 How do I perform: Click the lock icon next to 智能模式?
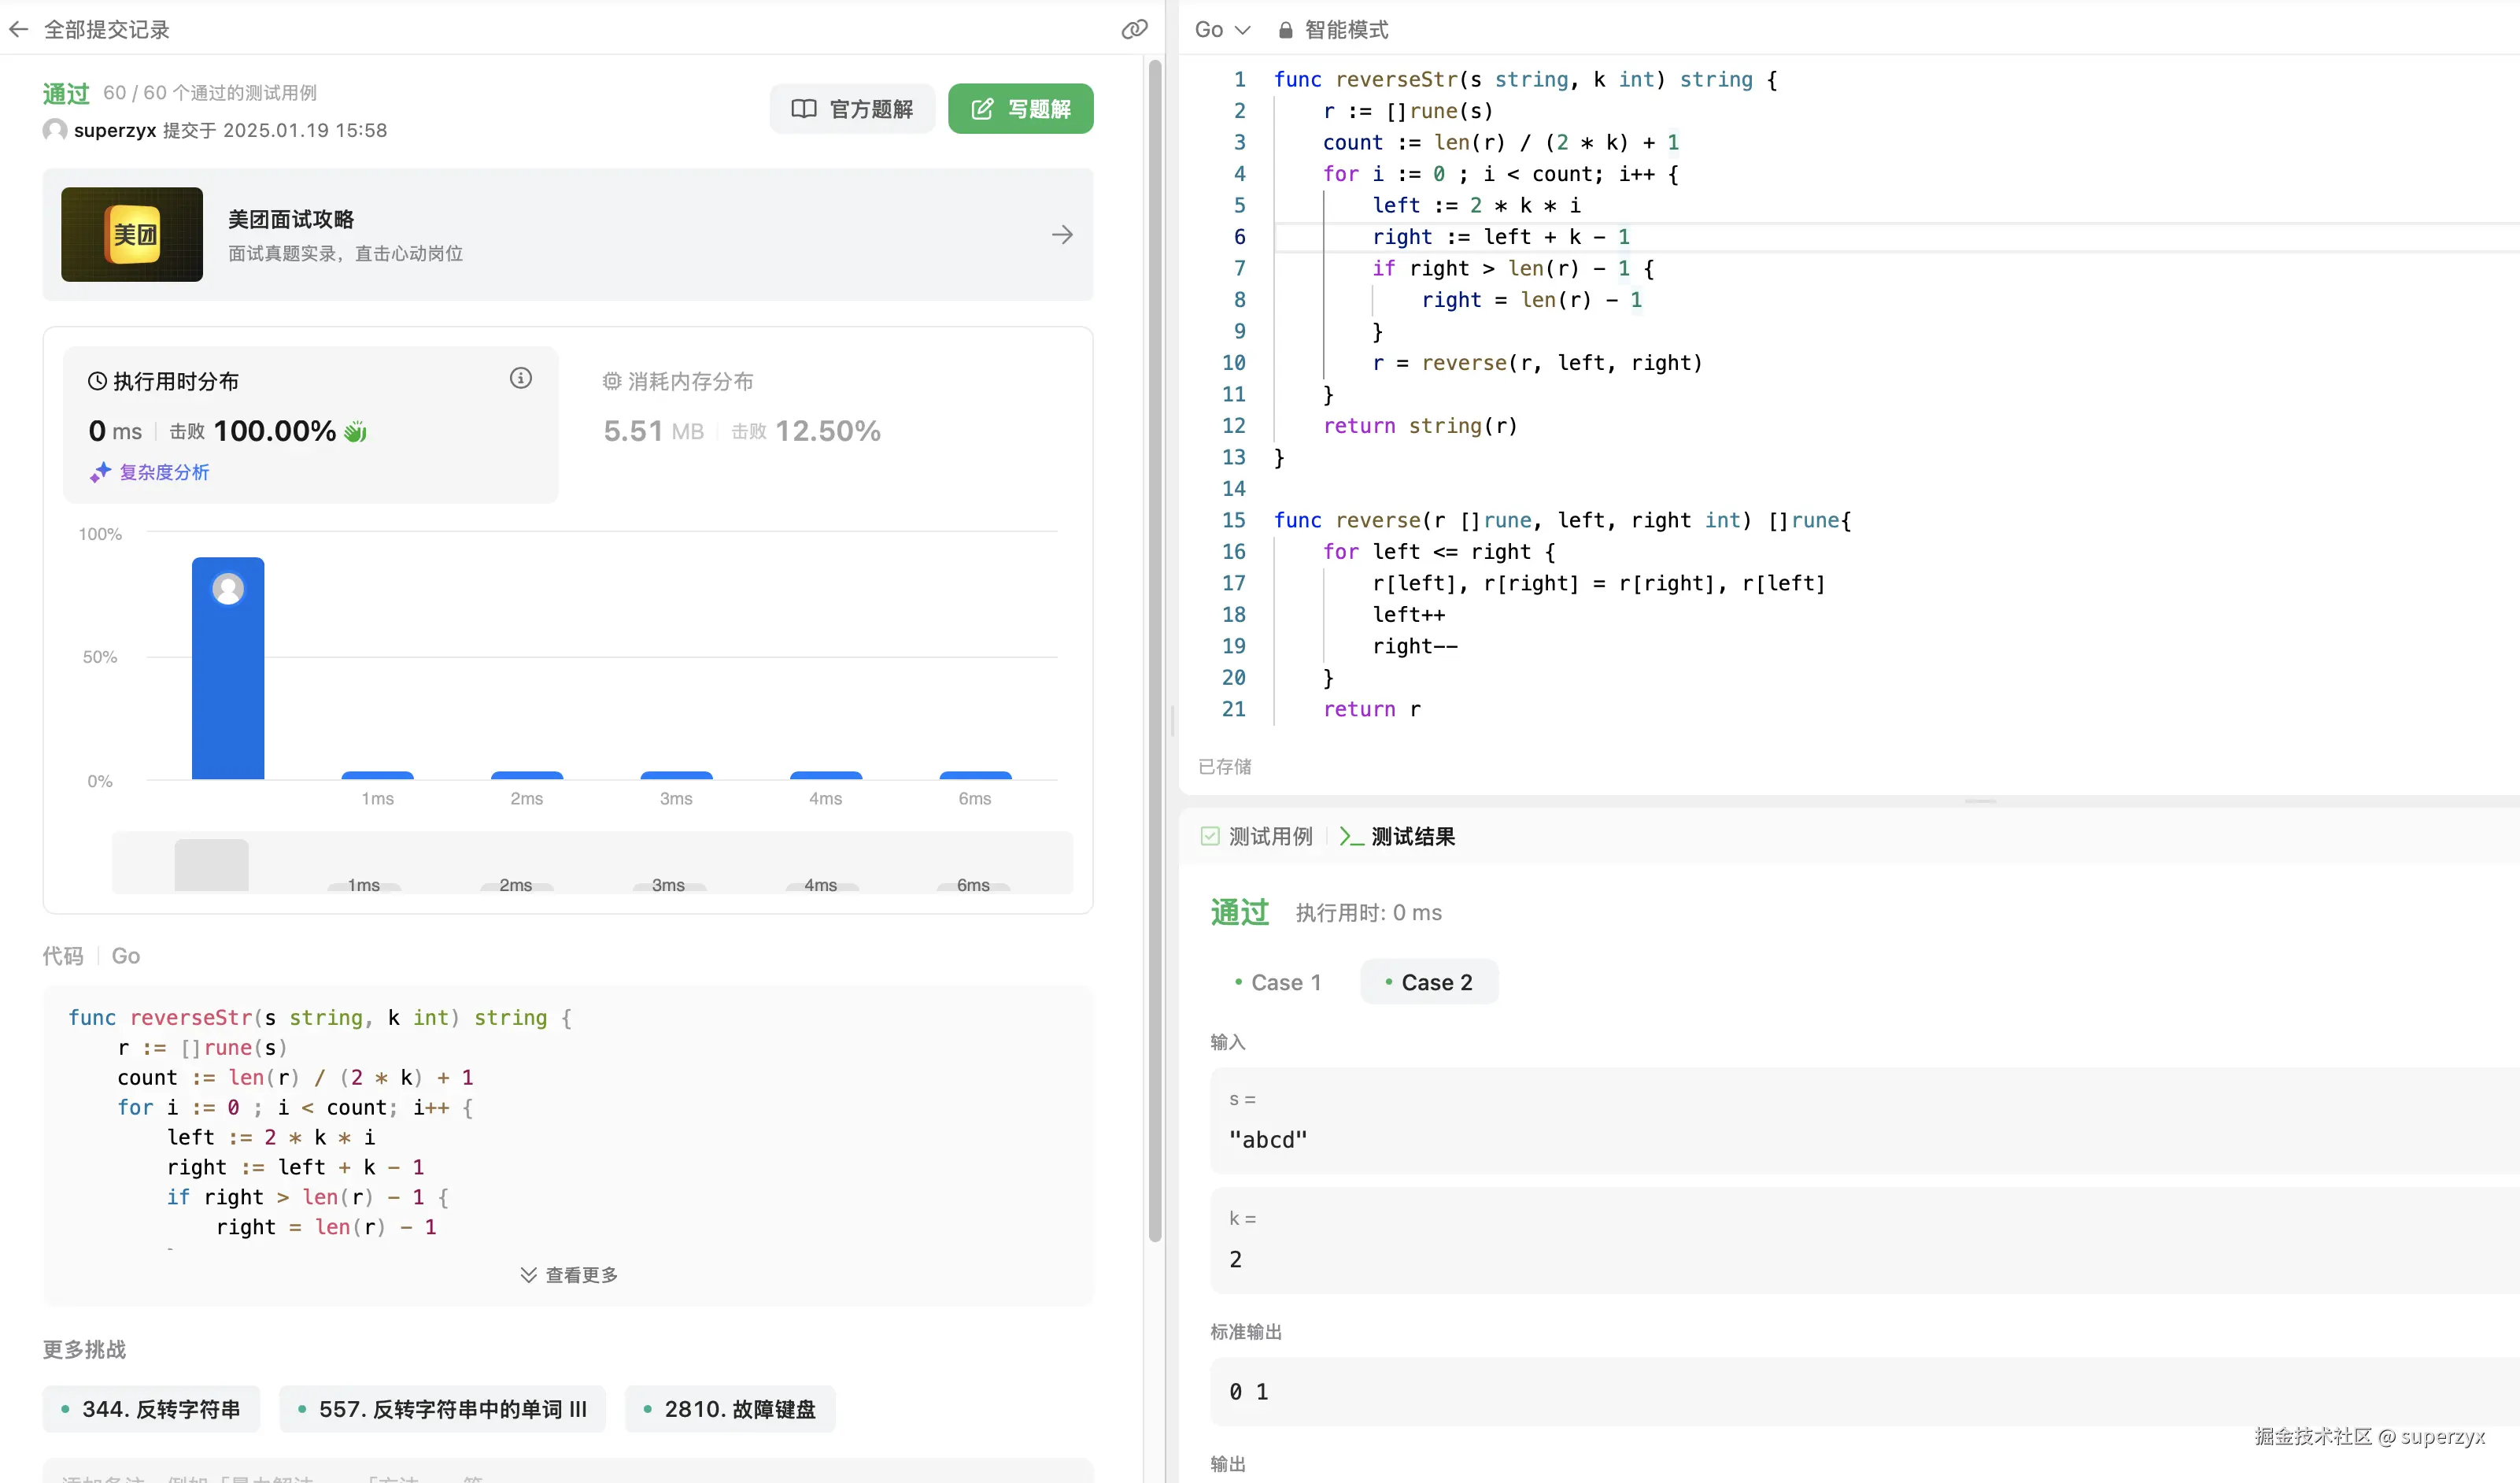(x=1285, y=30)
